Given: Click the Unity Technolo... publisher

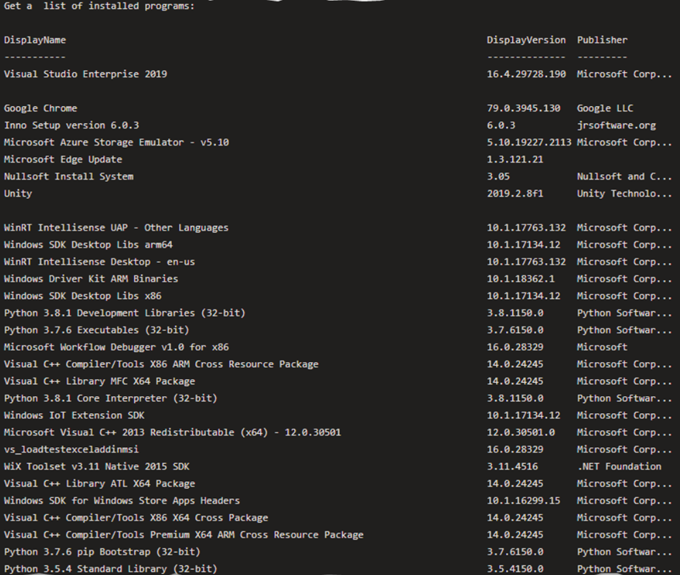Looking at the screenshot, I should click(x=624, y=193).
